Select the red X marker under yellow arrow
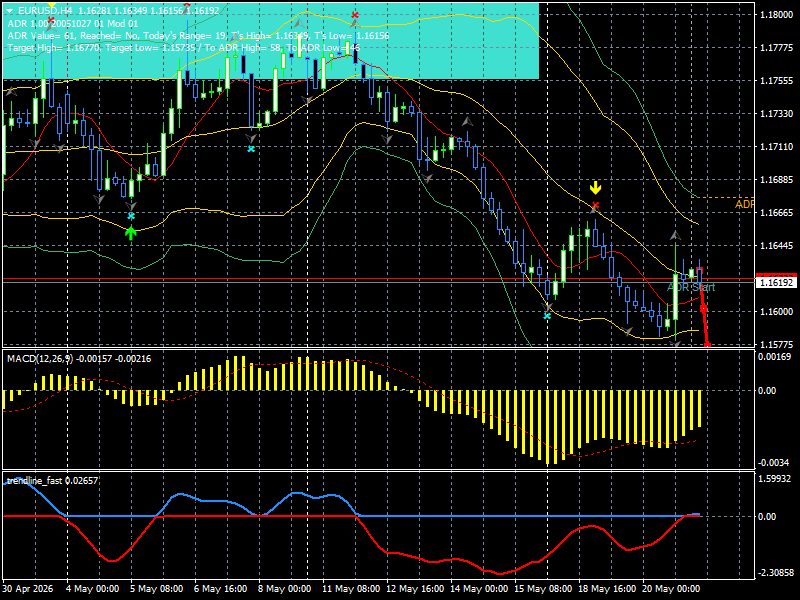Image resolution: width=800 pixels, height=600 pixels. [x=595, y=206]
